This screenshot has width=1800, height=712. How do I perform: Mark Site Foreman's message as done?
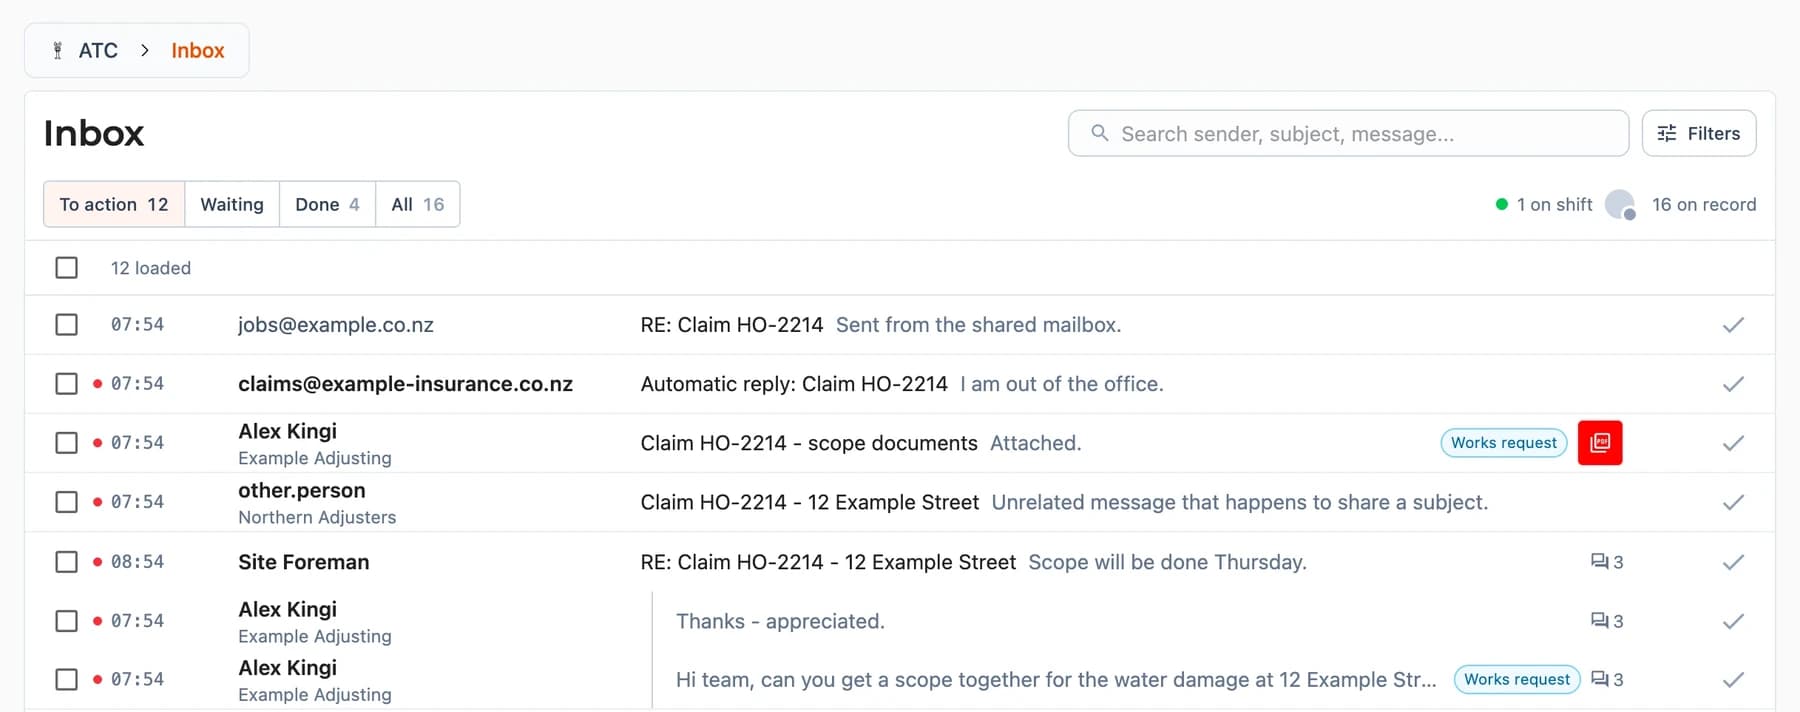[1733, 562]
